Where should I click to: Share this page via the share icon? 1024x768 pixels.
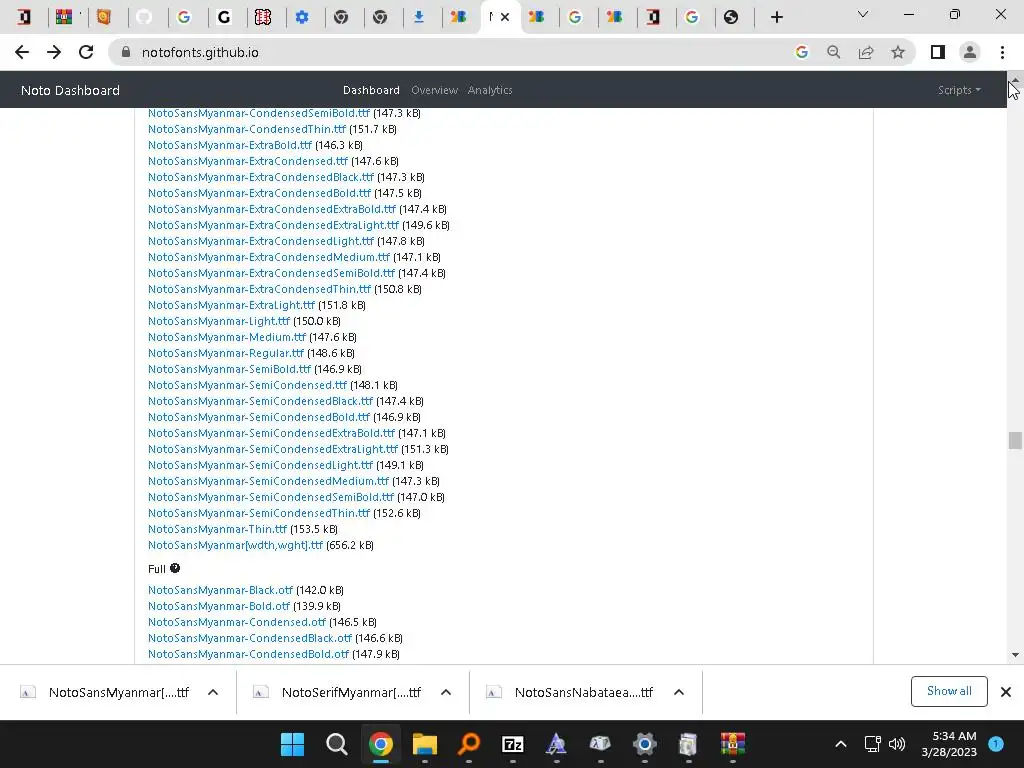pyautogui.click(x=866, y=52)
